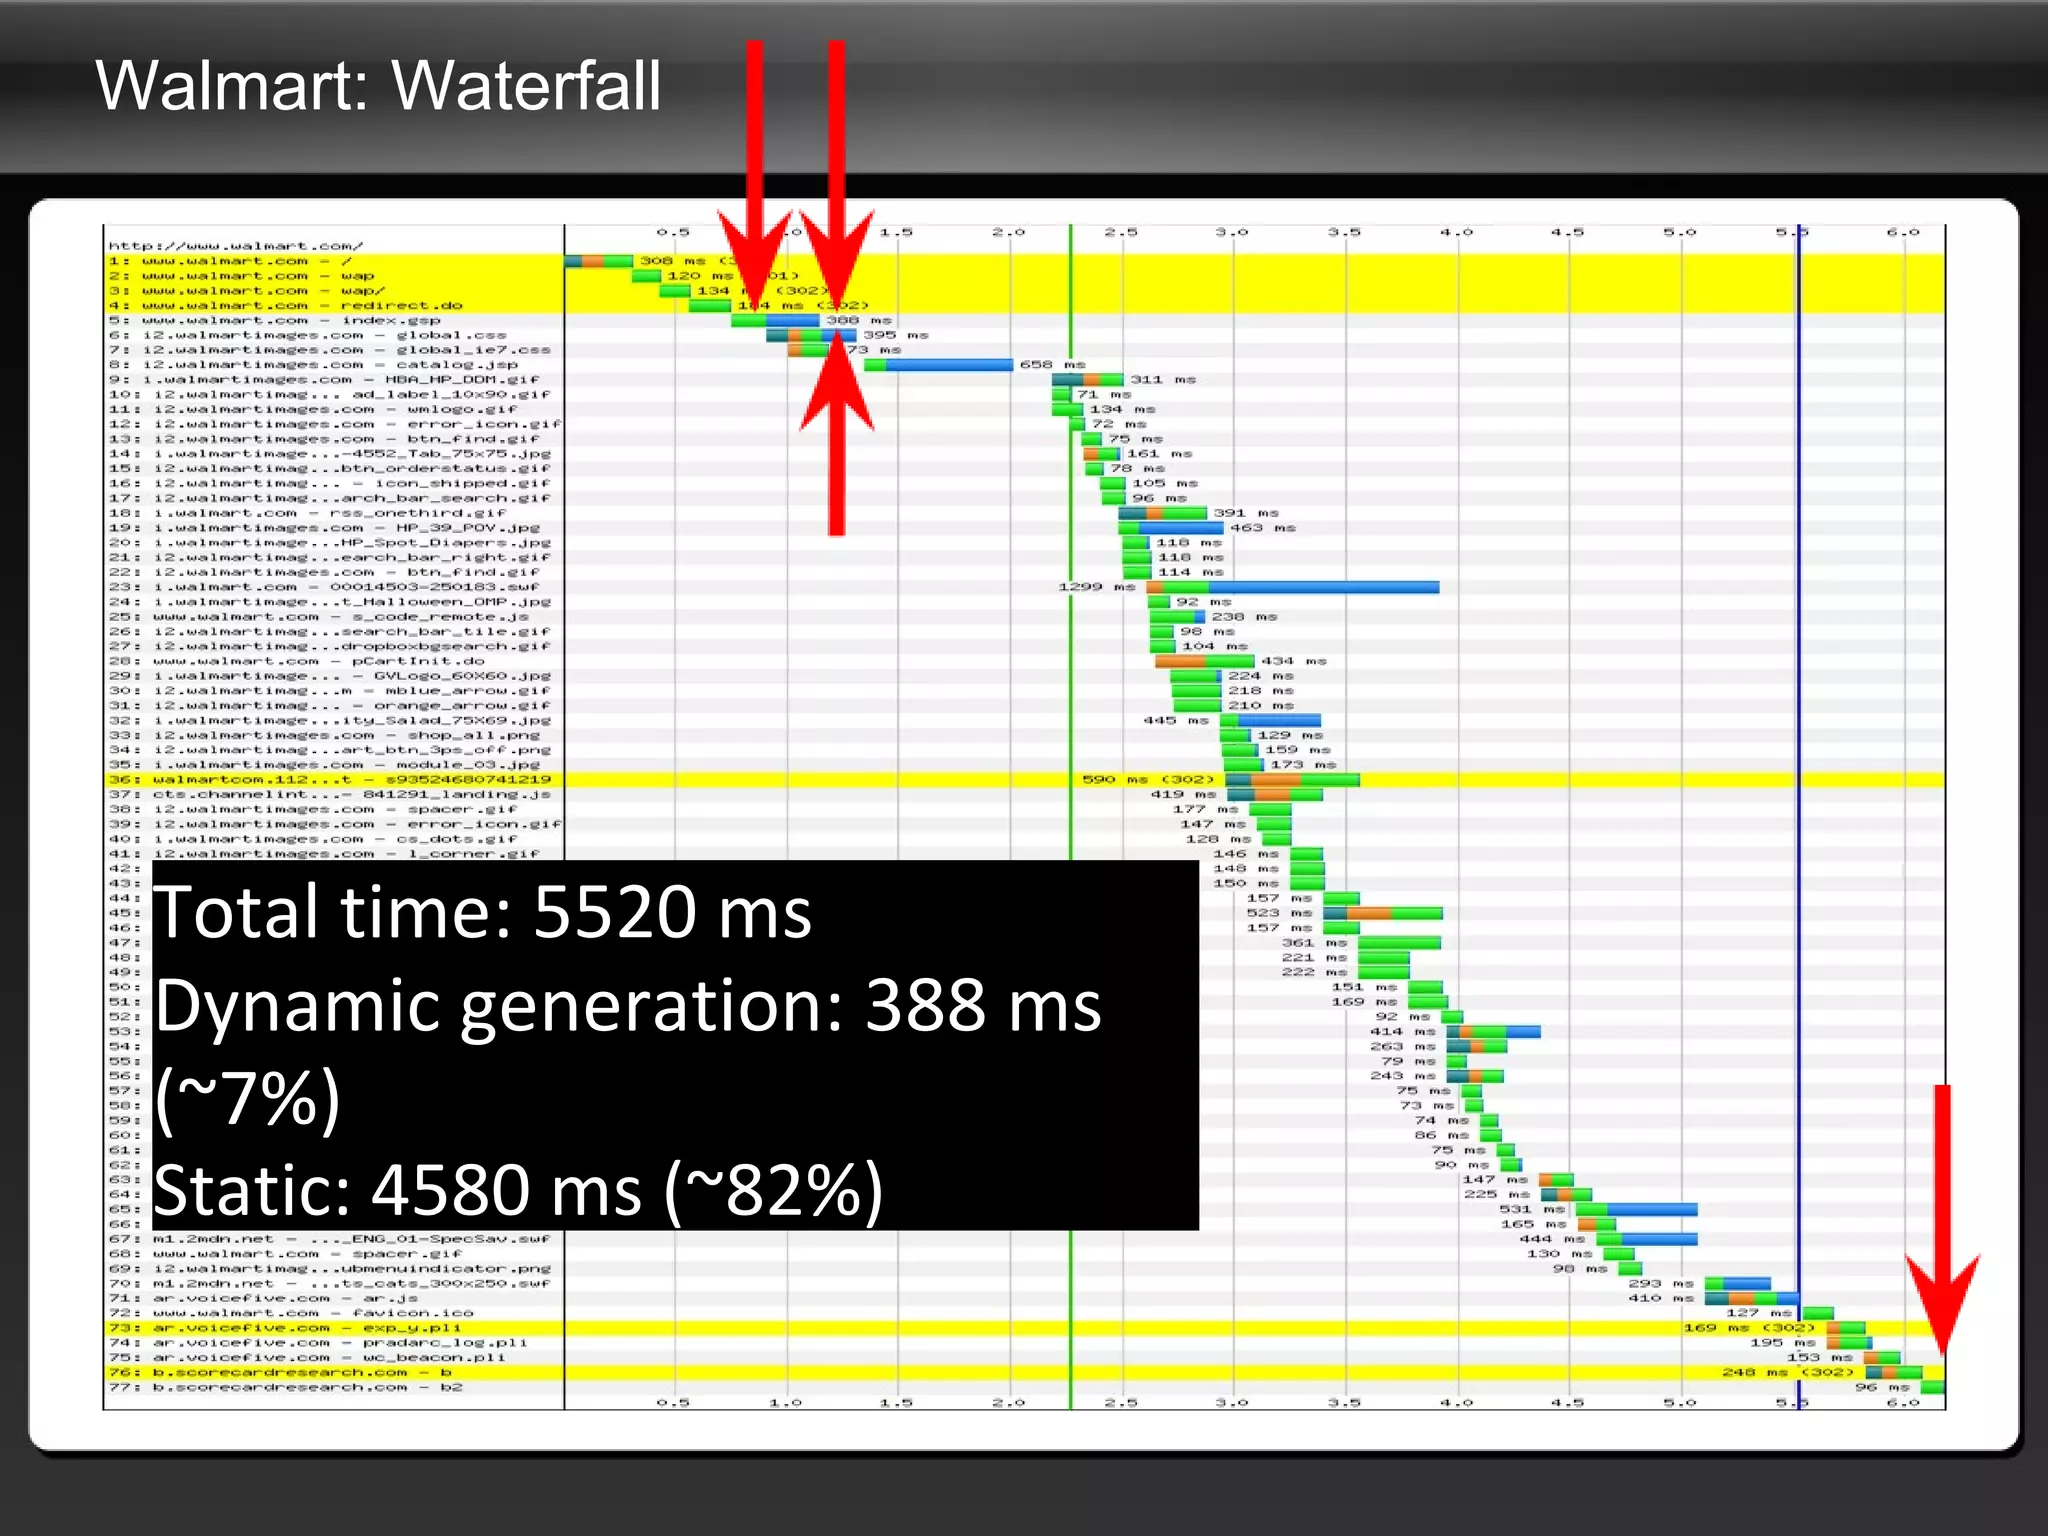This screenshot has height=1536, width=2048.
Task: Click the '463 ms' timing label
Action: click(x=1263, y=527)
